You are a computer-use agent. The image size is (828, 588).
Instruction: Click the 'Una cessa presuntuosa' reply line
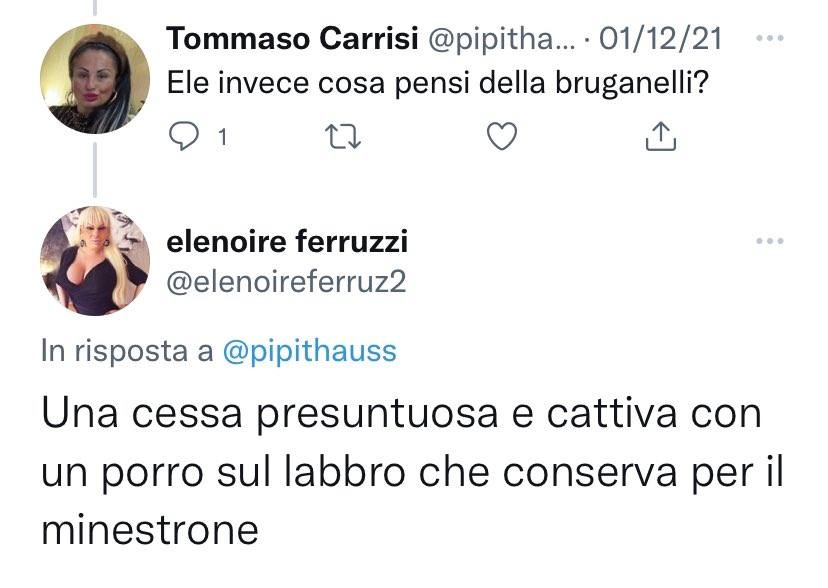pyautogui.click(x=401, y=414)
